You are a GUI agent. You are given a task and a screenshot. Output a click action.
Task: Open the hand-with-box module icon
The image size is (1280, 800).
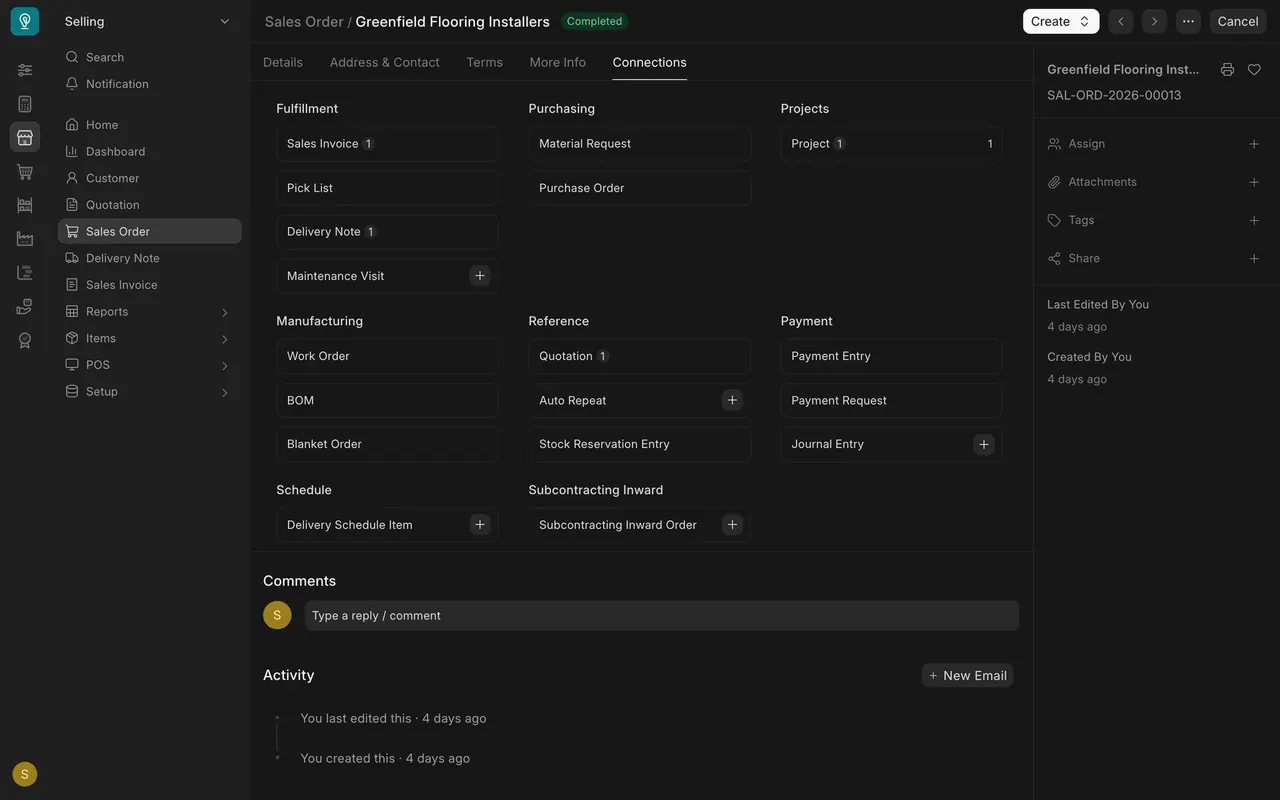click(25, 307)
